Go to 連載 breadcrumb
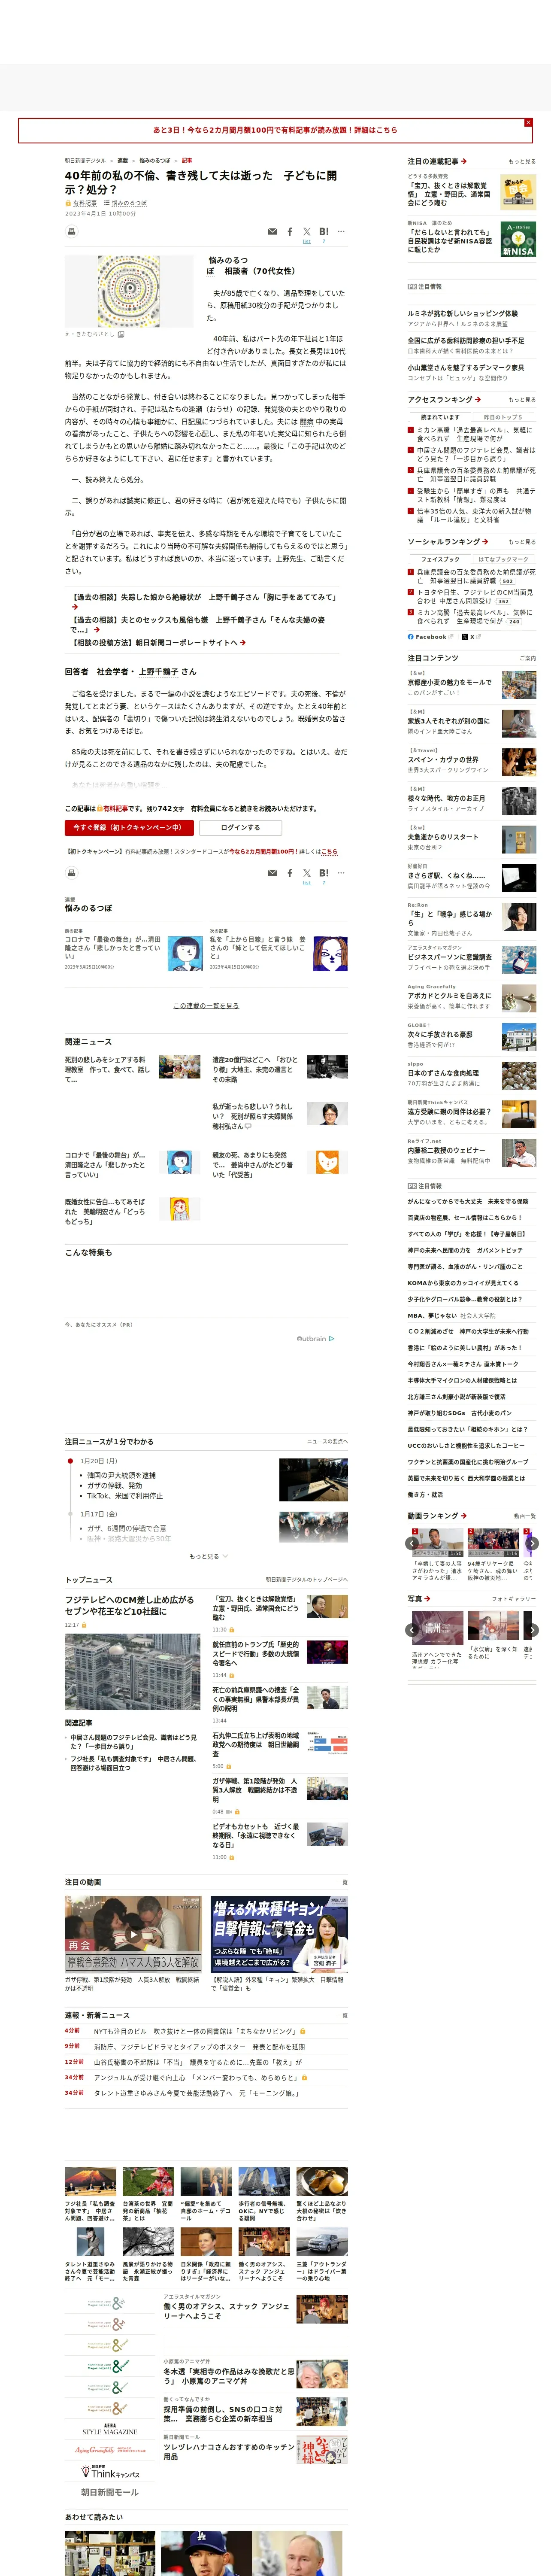This screenshot has height=2576, width=551. [x=123, y=160]
